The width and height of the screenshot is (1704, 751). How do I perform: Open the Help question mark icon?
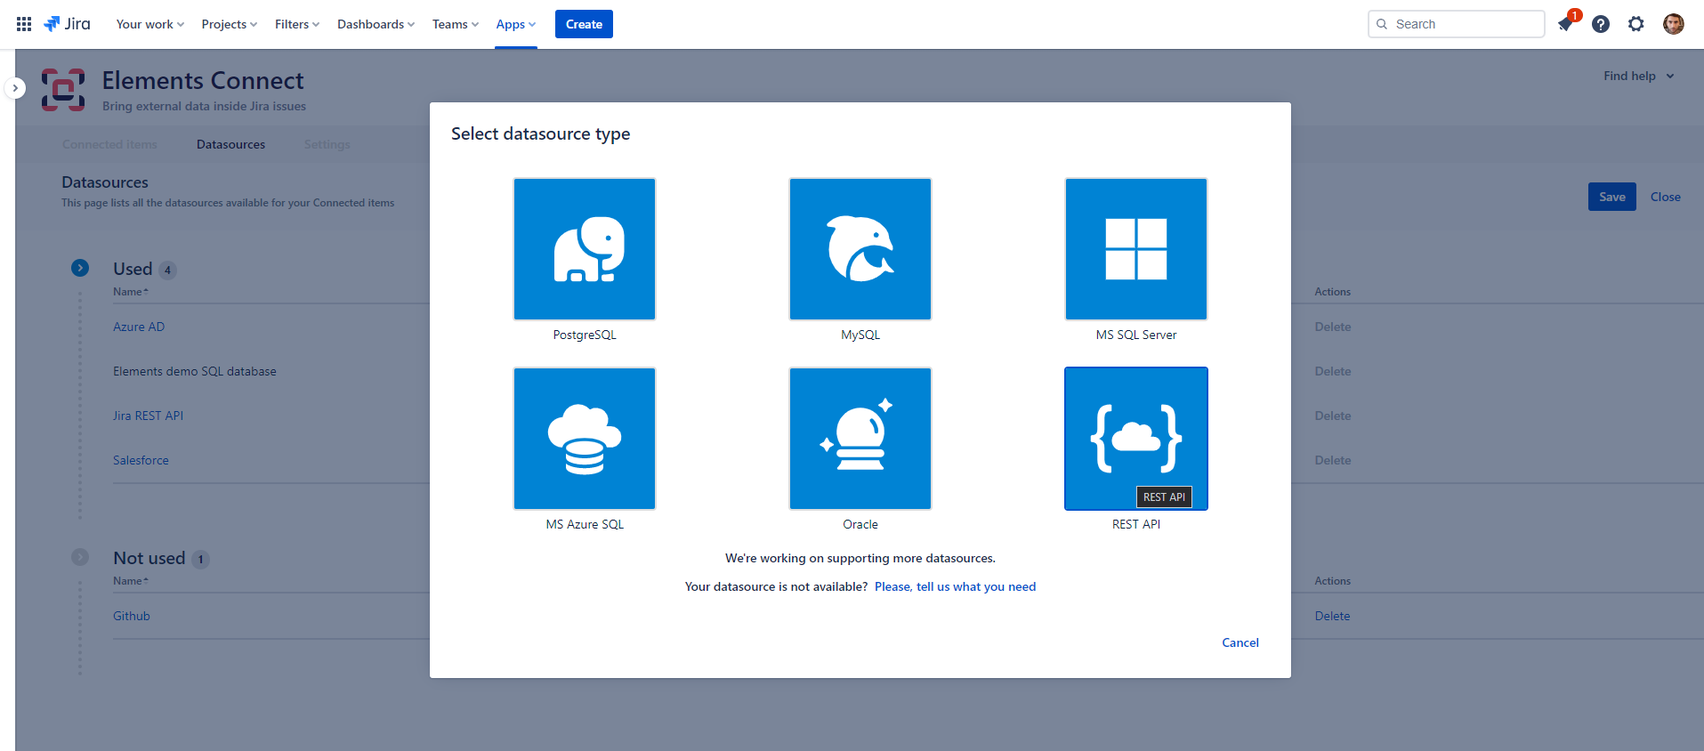tap(1601, 24)
